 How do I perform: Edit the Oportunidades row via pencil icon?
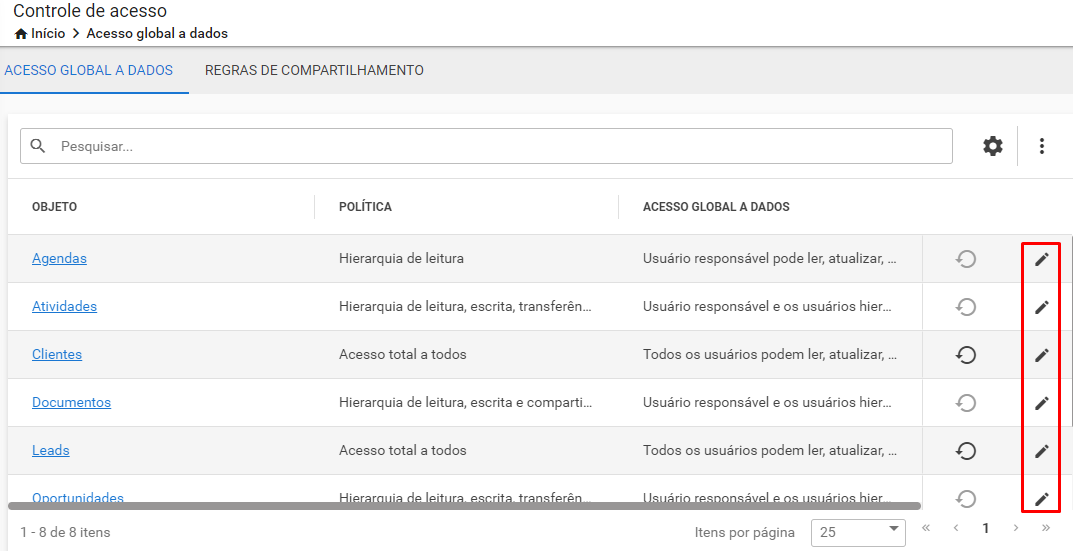(1042, 498)
